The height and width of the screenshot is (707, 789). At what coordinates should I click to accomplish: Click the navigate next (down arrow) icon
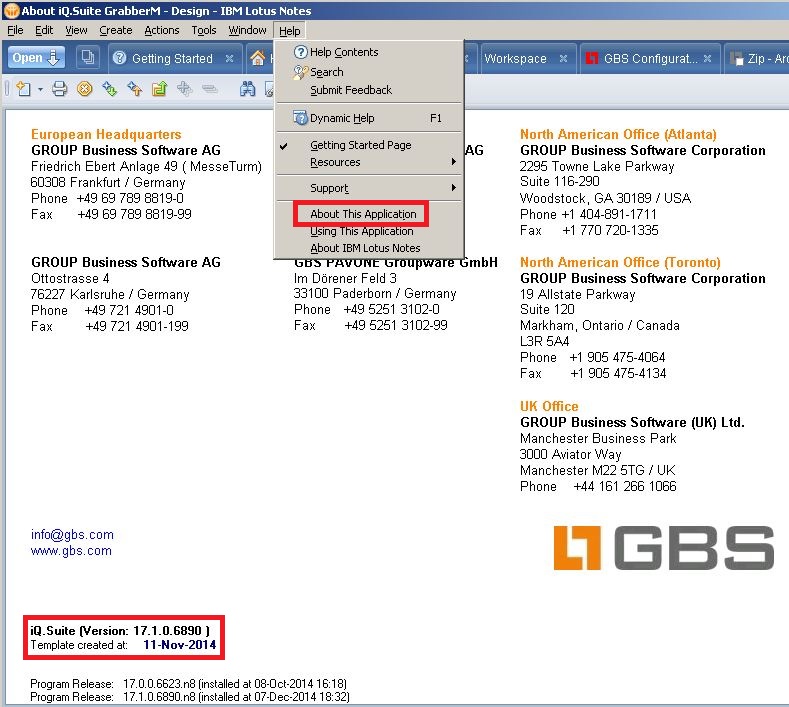[x=110, y=89]
